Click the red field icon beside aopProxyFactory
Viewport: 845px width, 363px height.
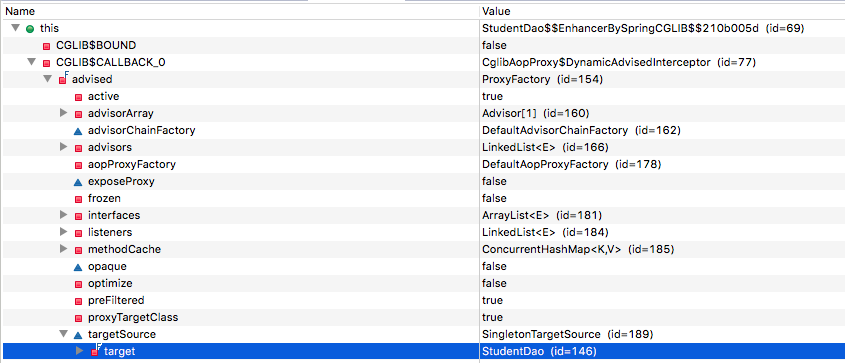tap(78, 165)
